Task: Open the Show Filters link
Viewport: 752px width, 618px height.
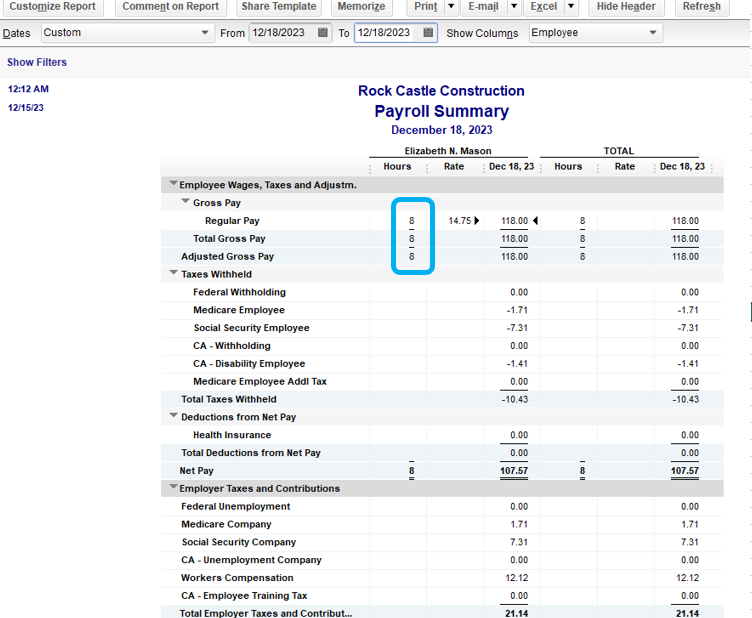Action: (37, 62)
